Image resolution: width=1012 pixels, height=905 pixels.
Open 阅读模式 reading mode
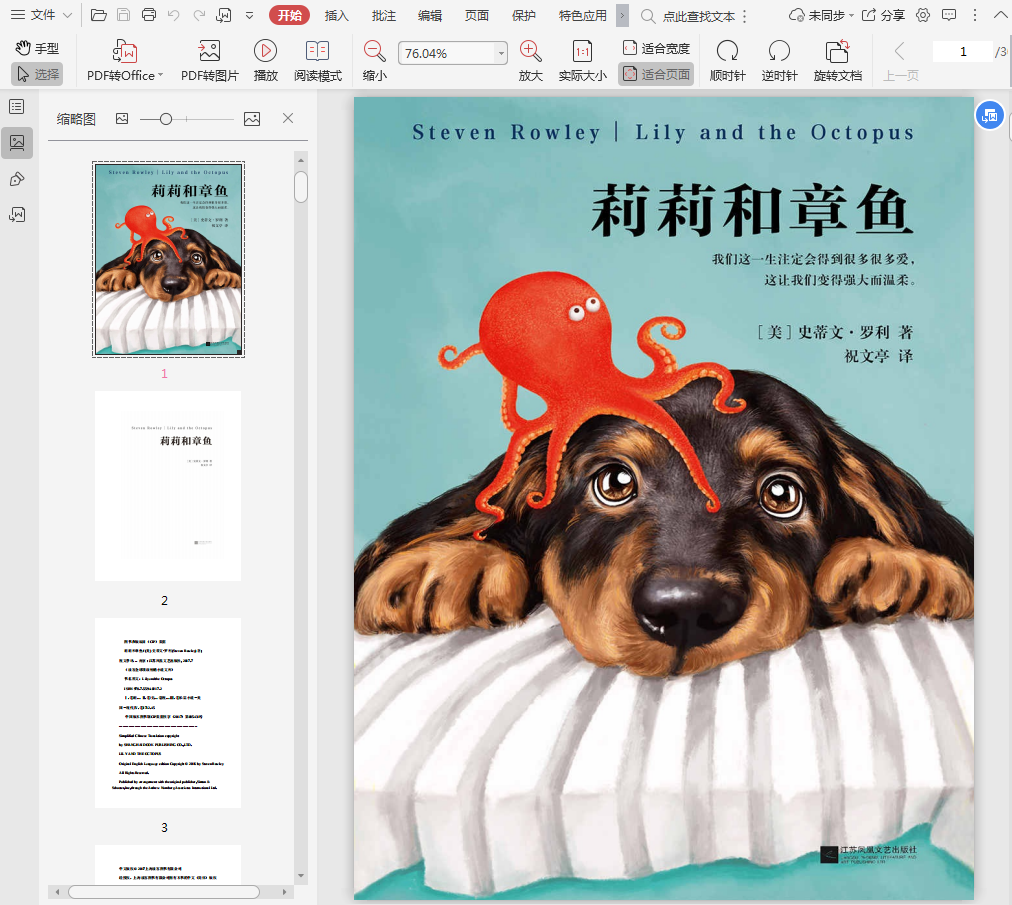pyautogui.click(x=317, y=51)
